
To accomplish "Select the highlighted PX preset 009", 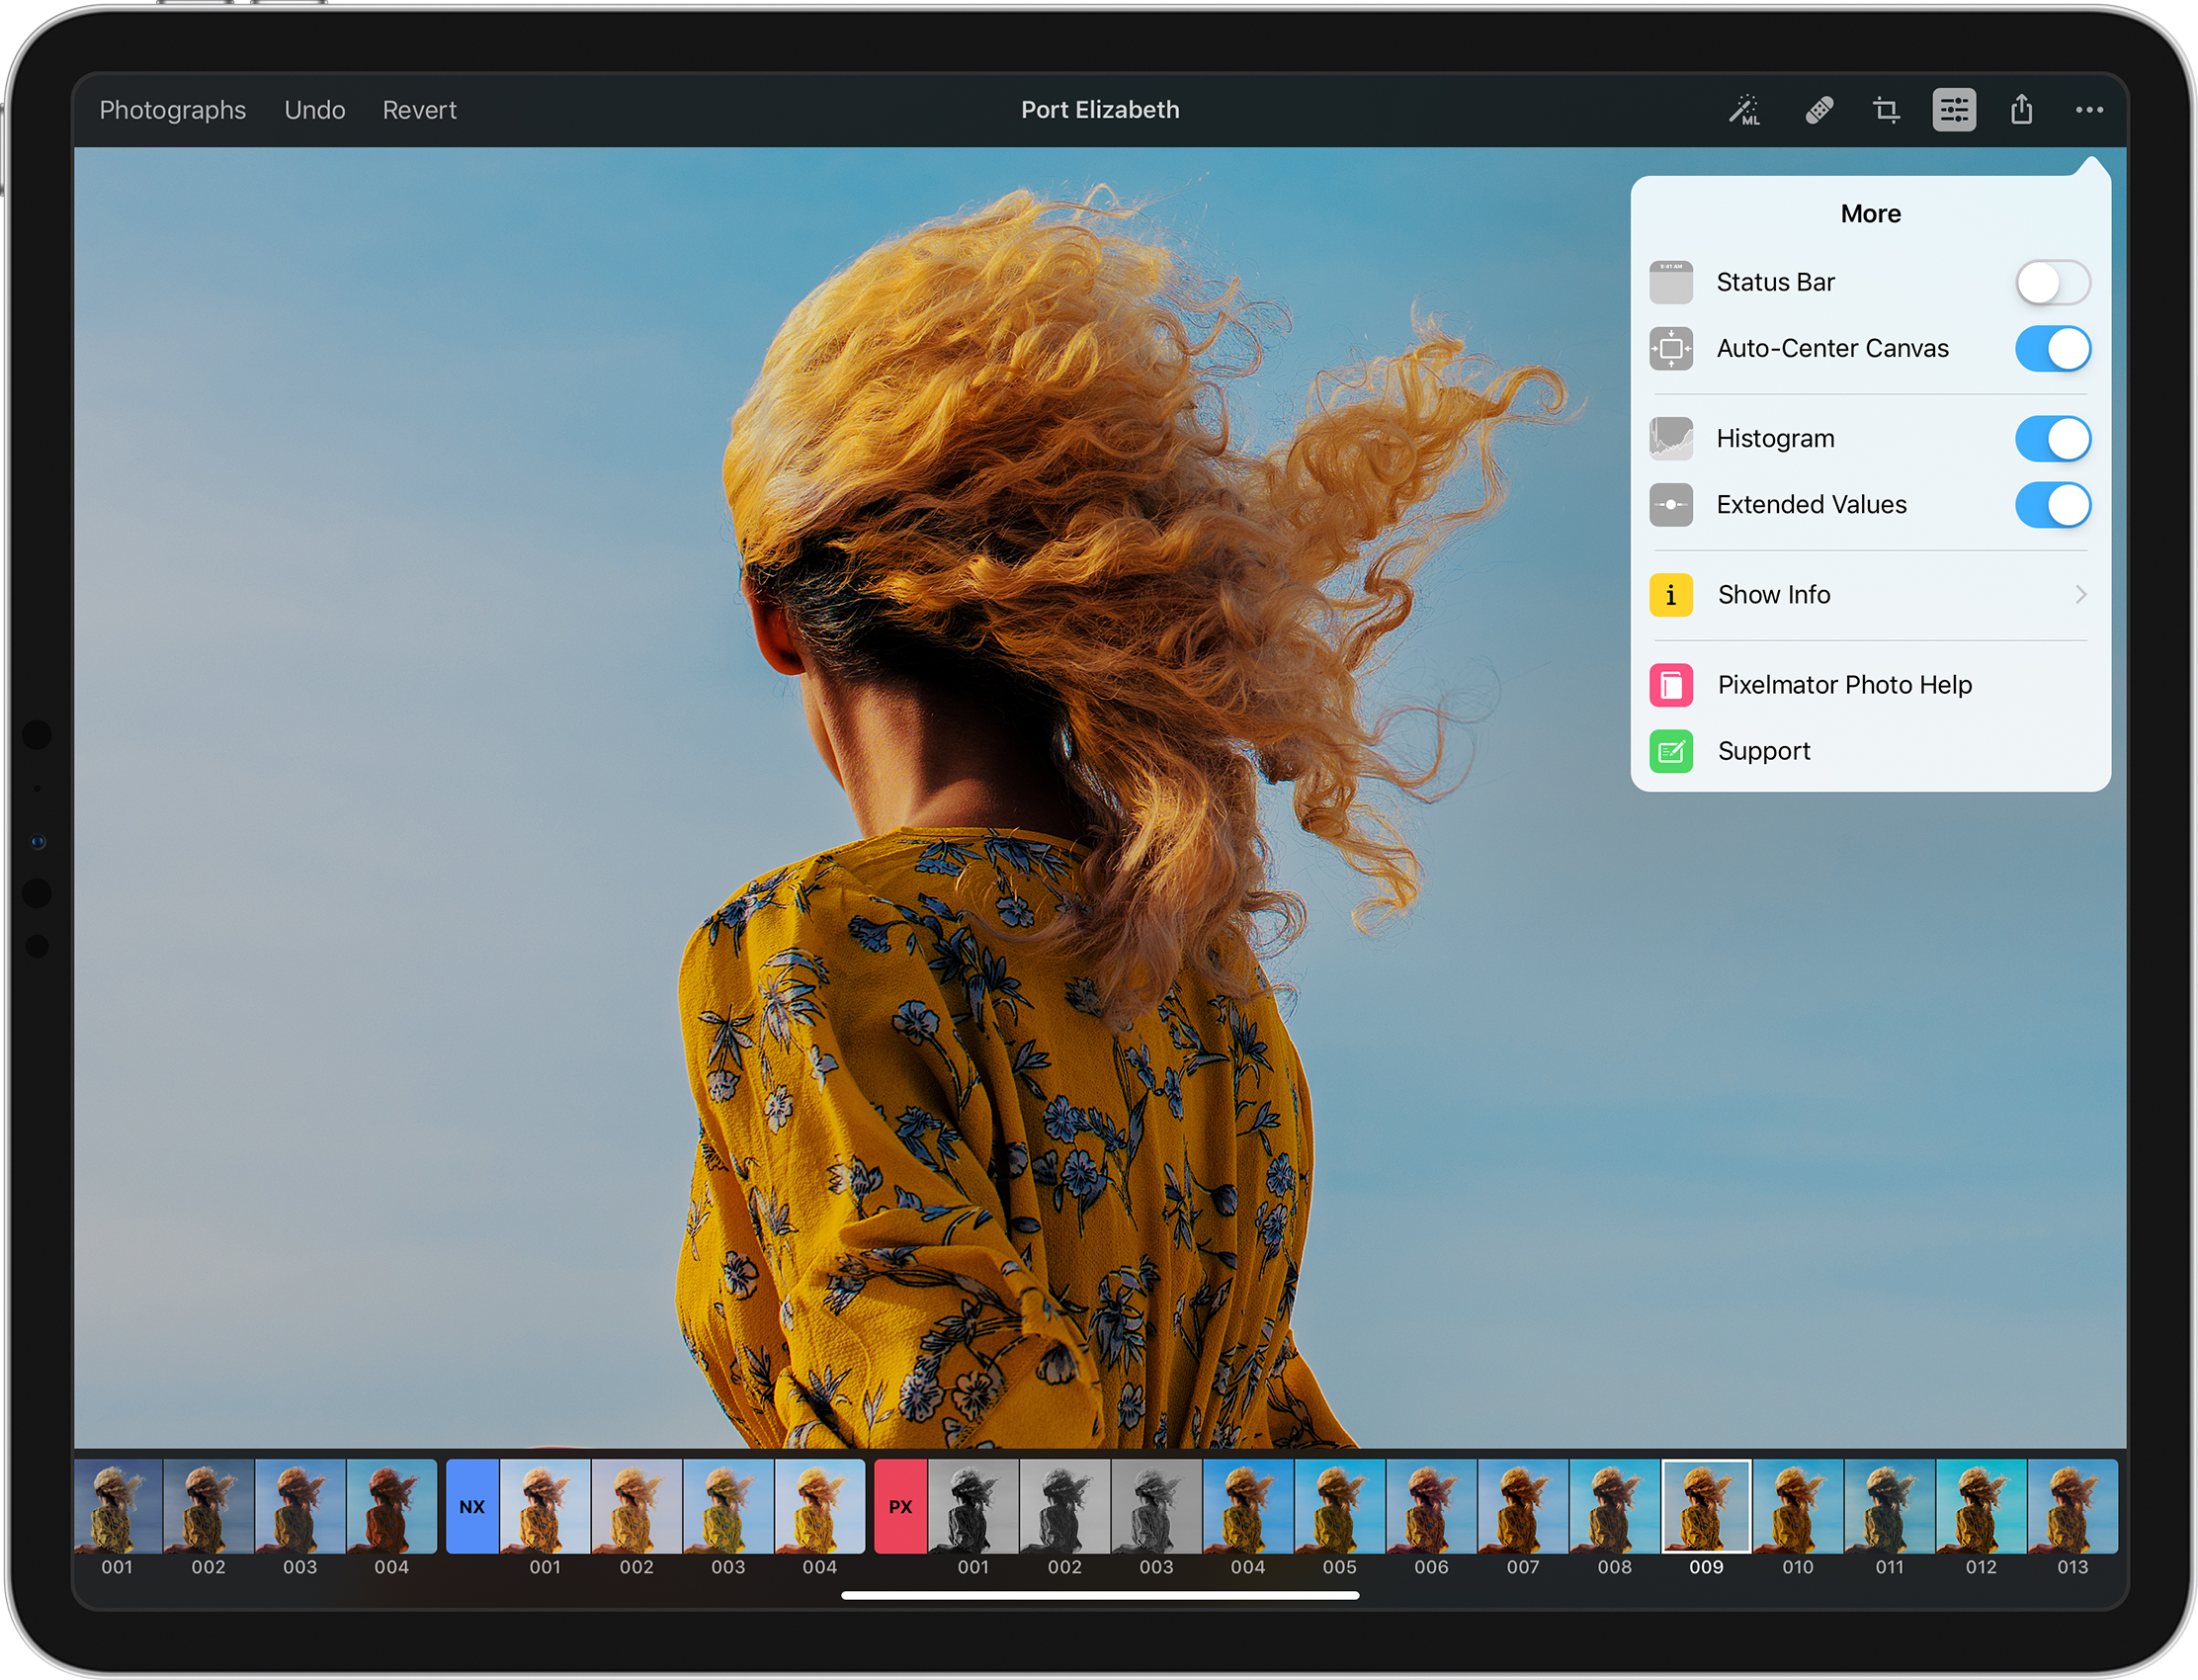I will 1706,1506.
